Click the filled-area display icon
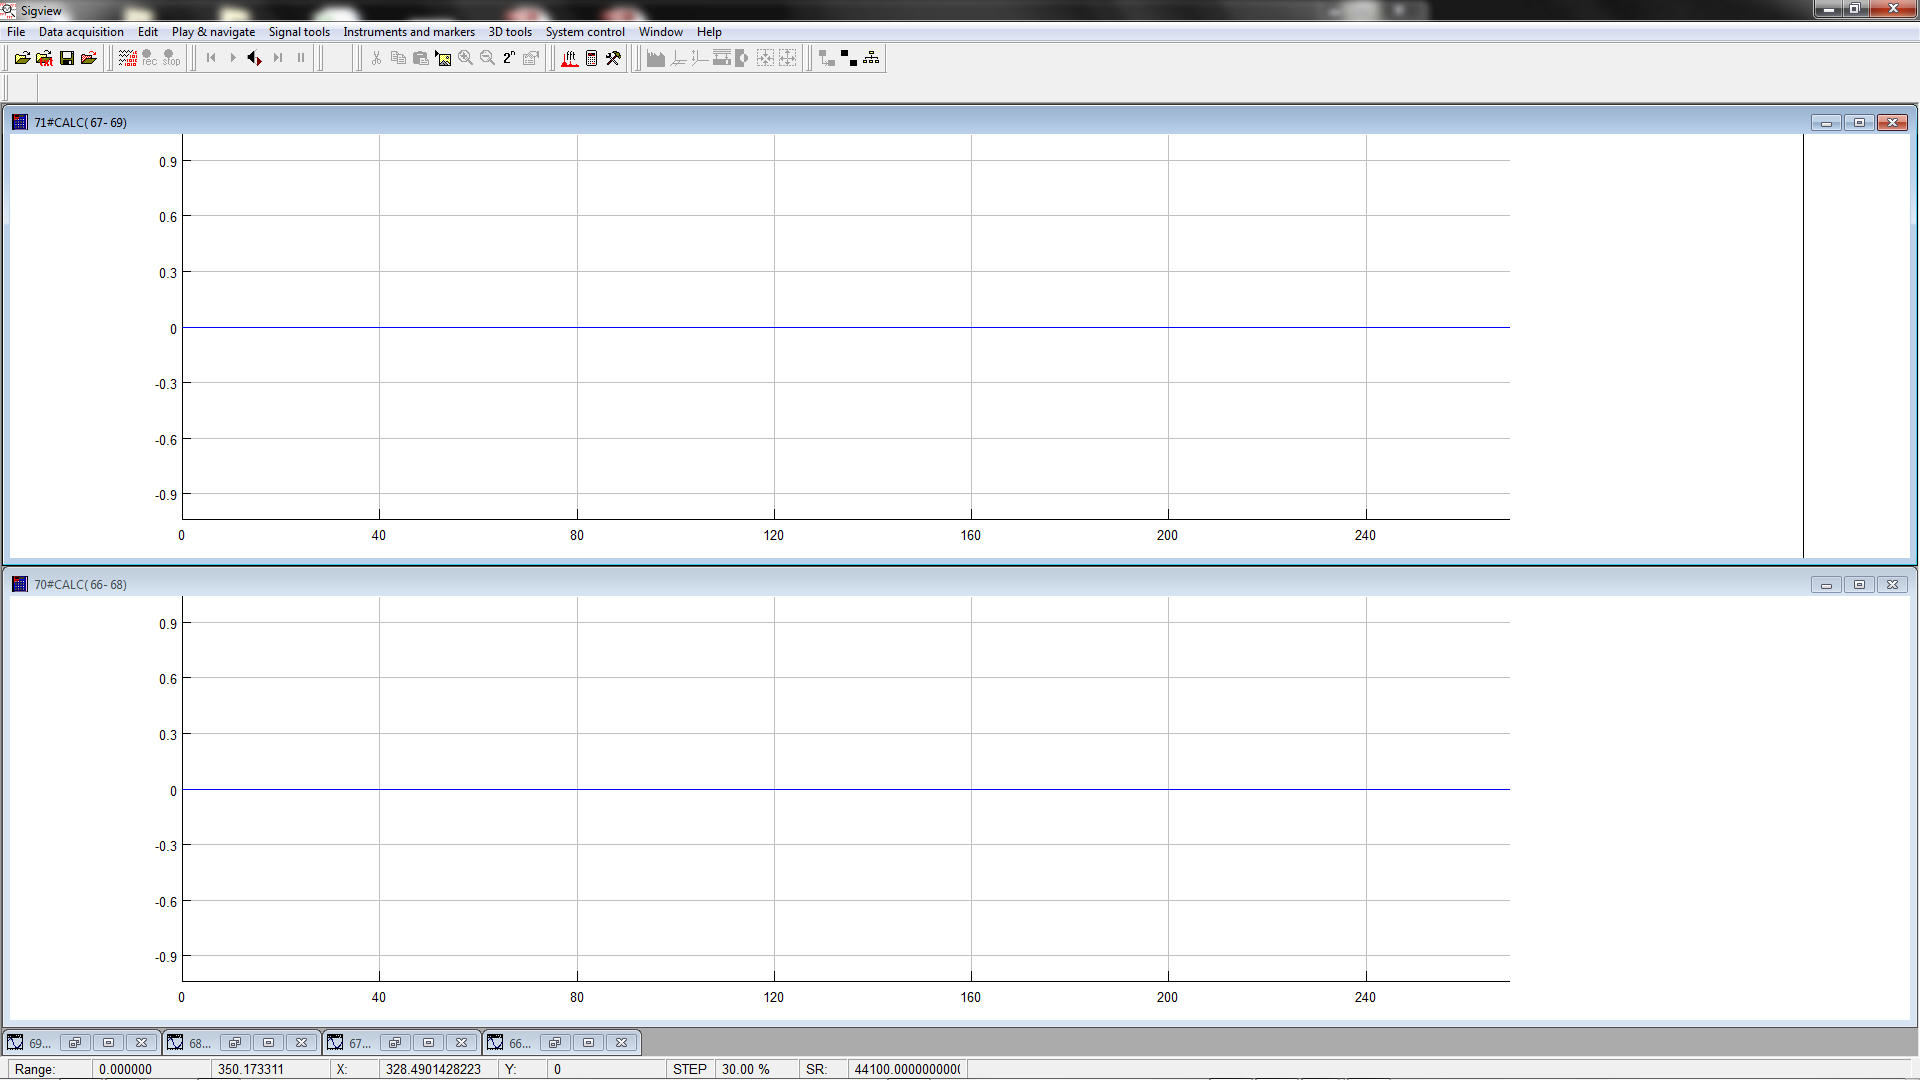 coord(655,58)
